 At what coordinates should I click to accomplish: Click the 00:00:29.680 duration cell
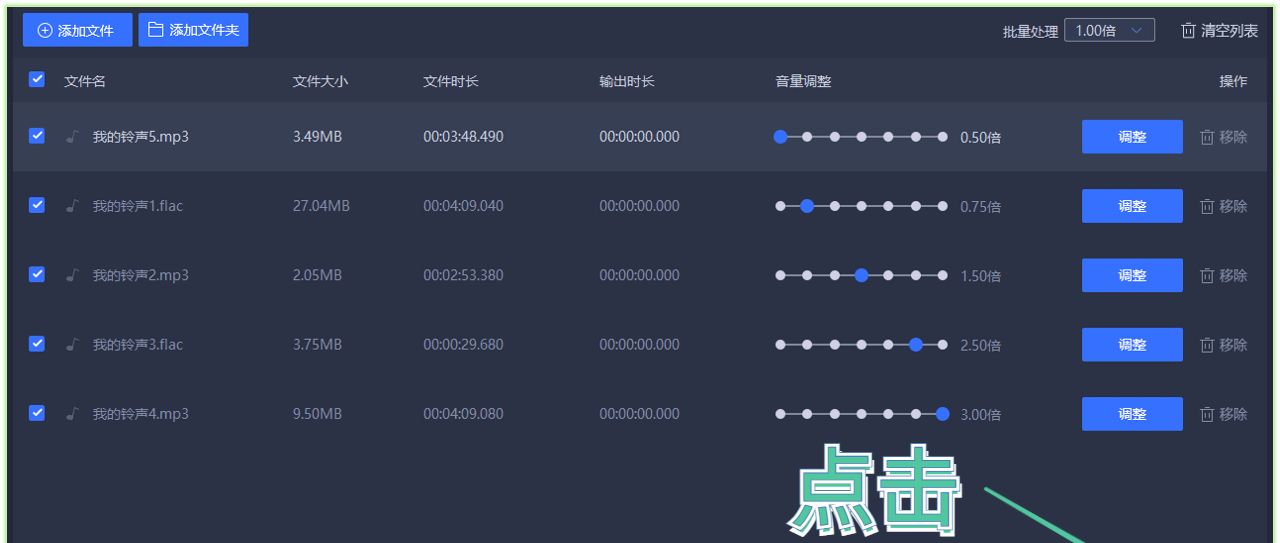[x=463, y=344]
